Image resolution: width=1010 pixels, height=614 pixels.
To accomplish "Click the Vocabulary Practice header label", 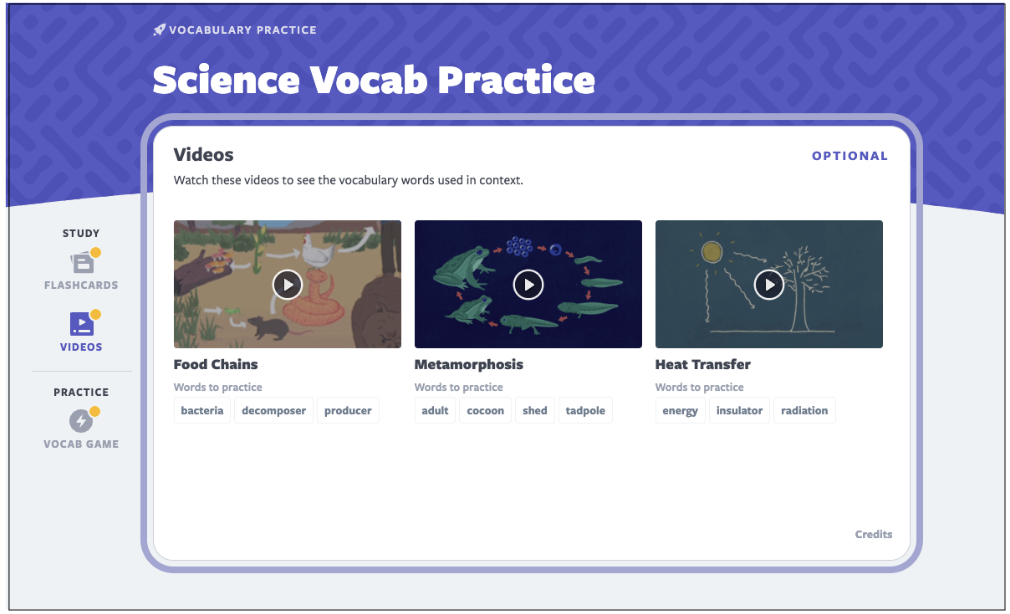I will coord(242,30).
